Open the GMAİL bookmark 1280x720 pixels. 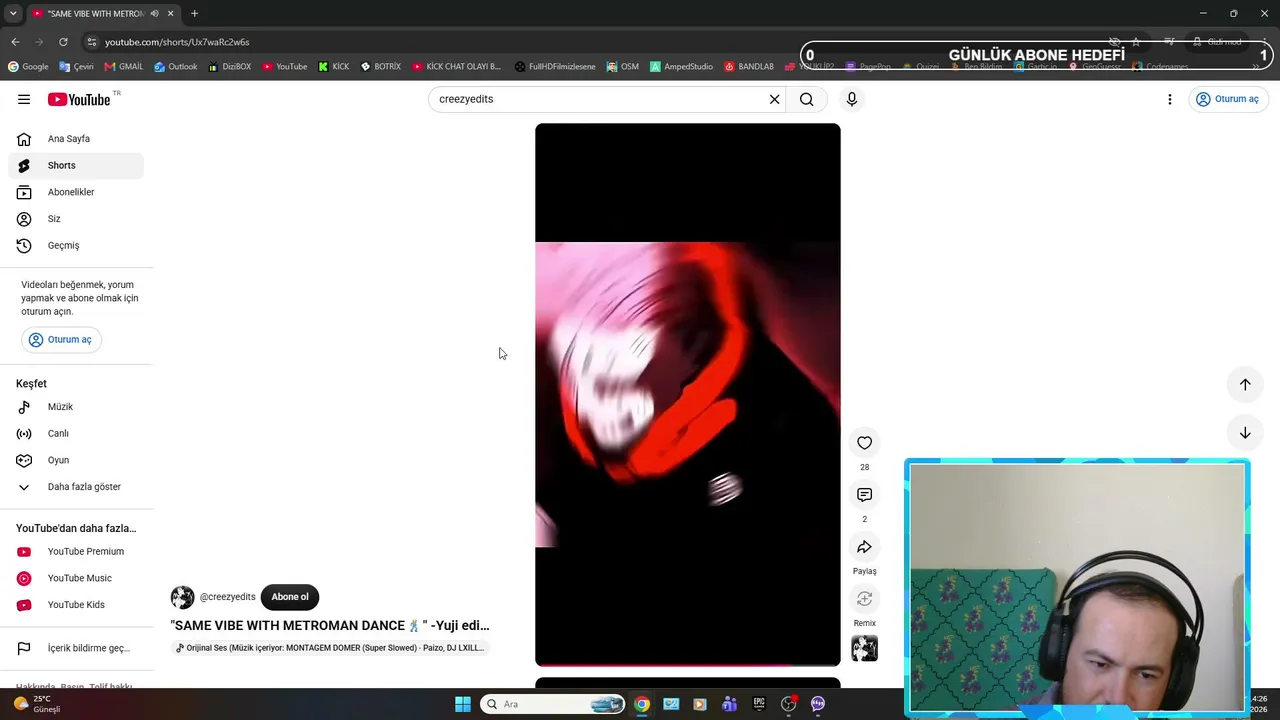pyautogui.click(x=123, y=67)
